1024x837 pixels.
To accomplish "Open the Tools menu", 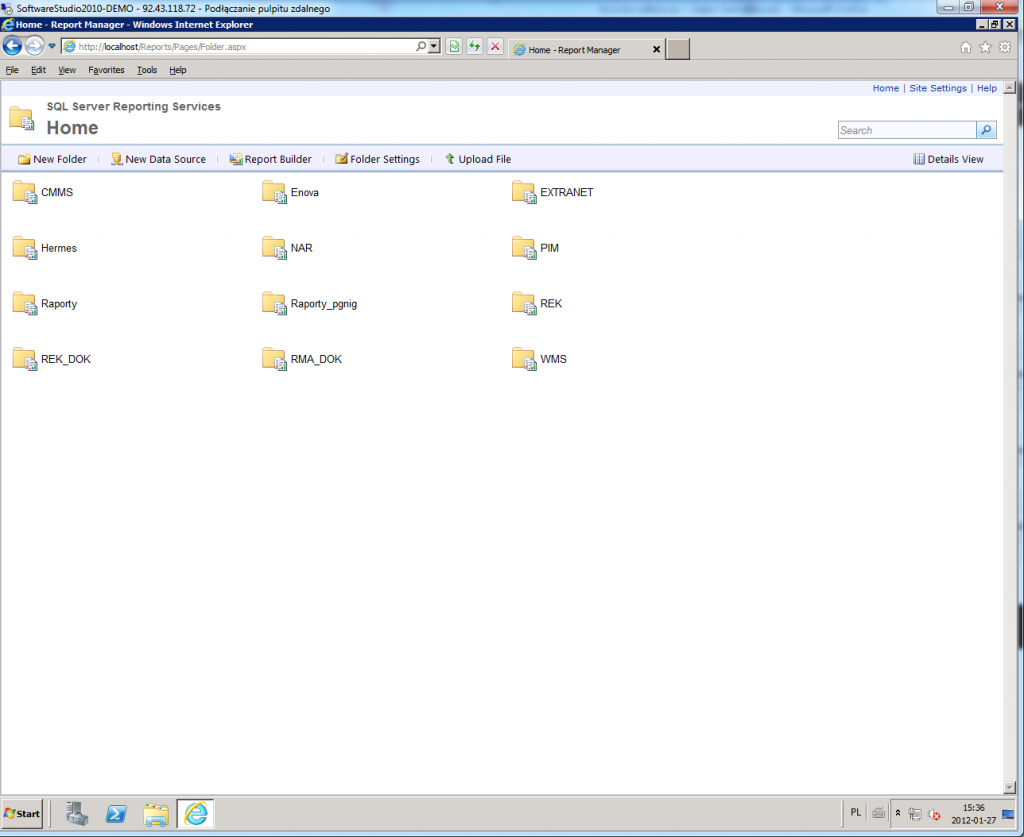I will click(146, 70).
